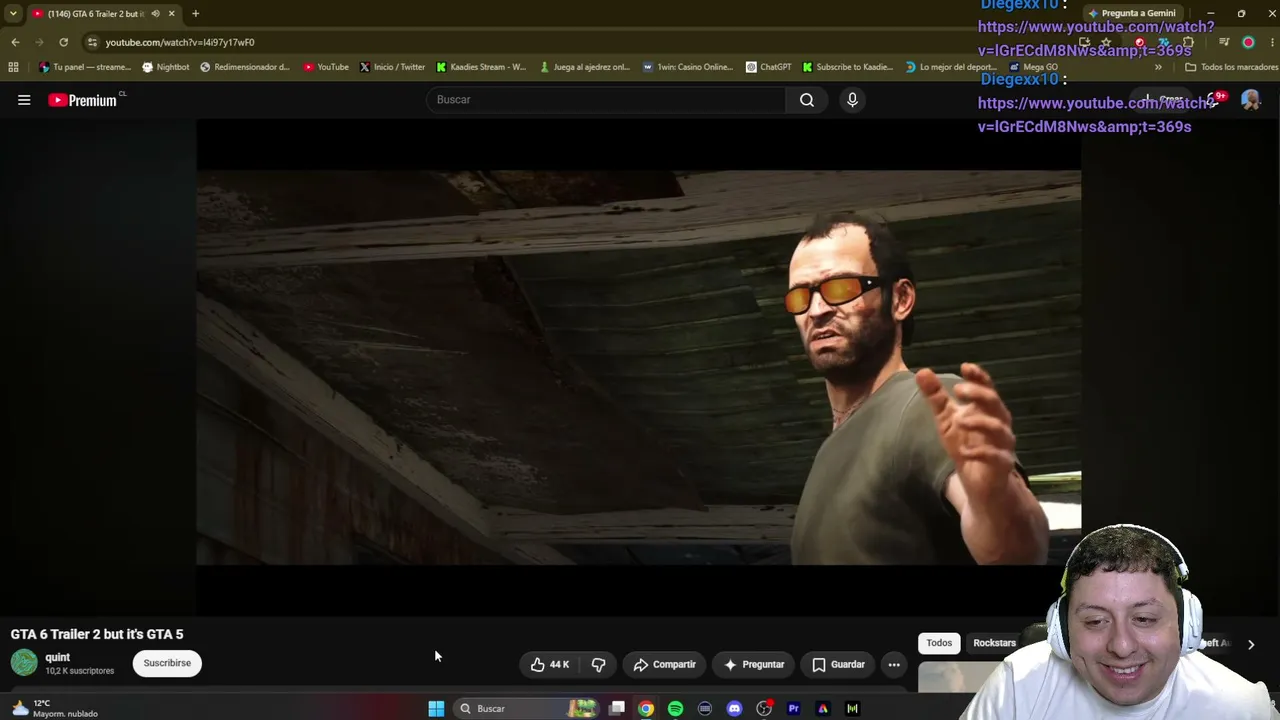Image resolution: width=1280 pixels, height=720 pixels.
Task: Click the GTA 5 video player
Action: point(638,367)
